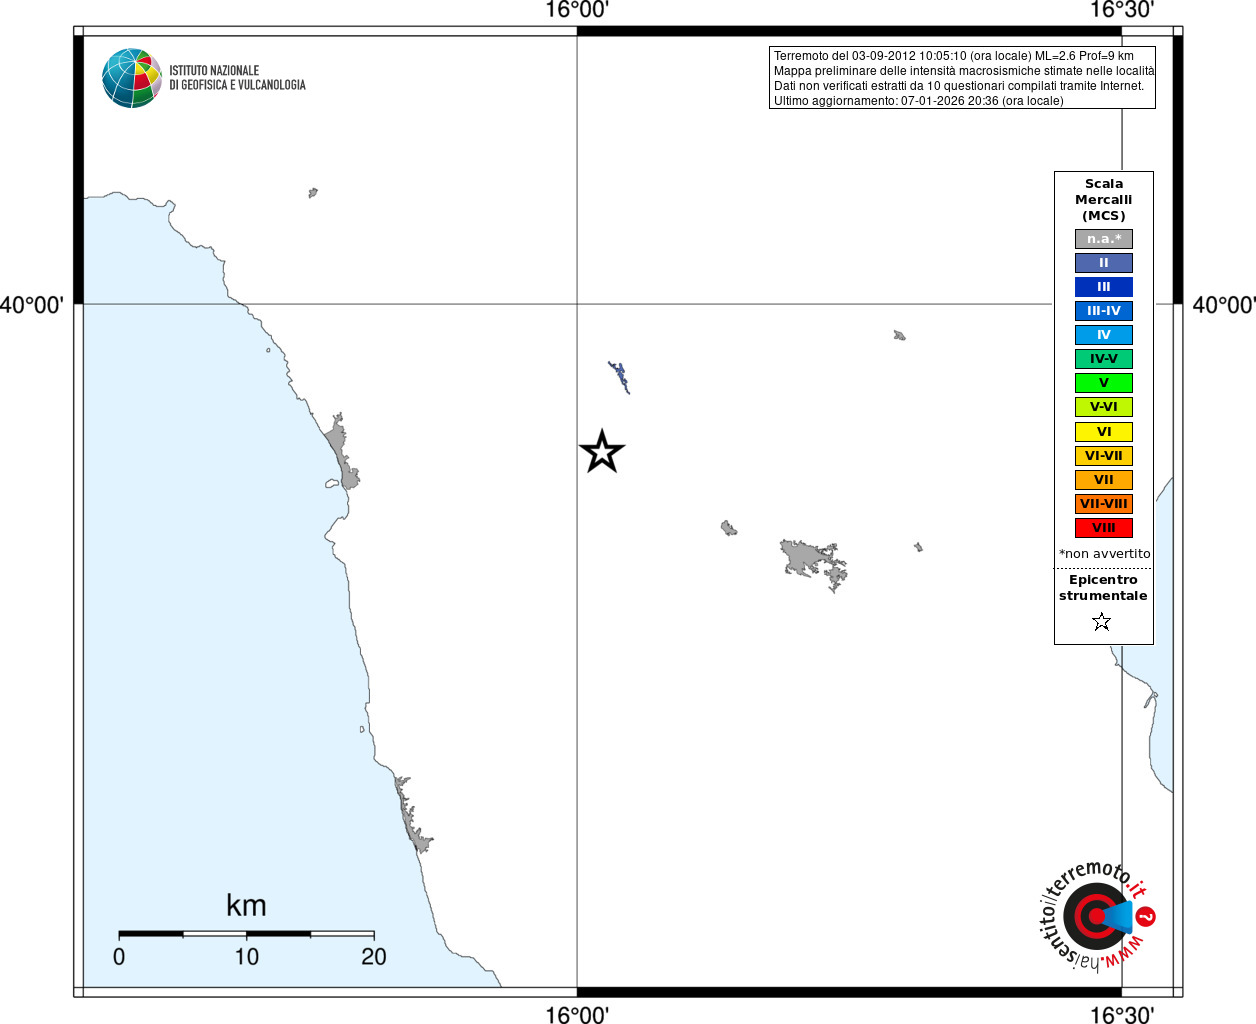Click the star symbol in the legend

[1102, 622]
